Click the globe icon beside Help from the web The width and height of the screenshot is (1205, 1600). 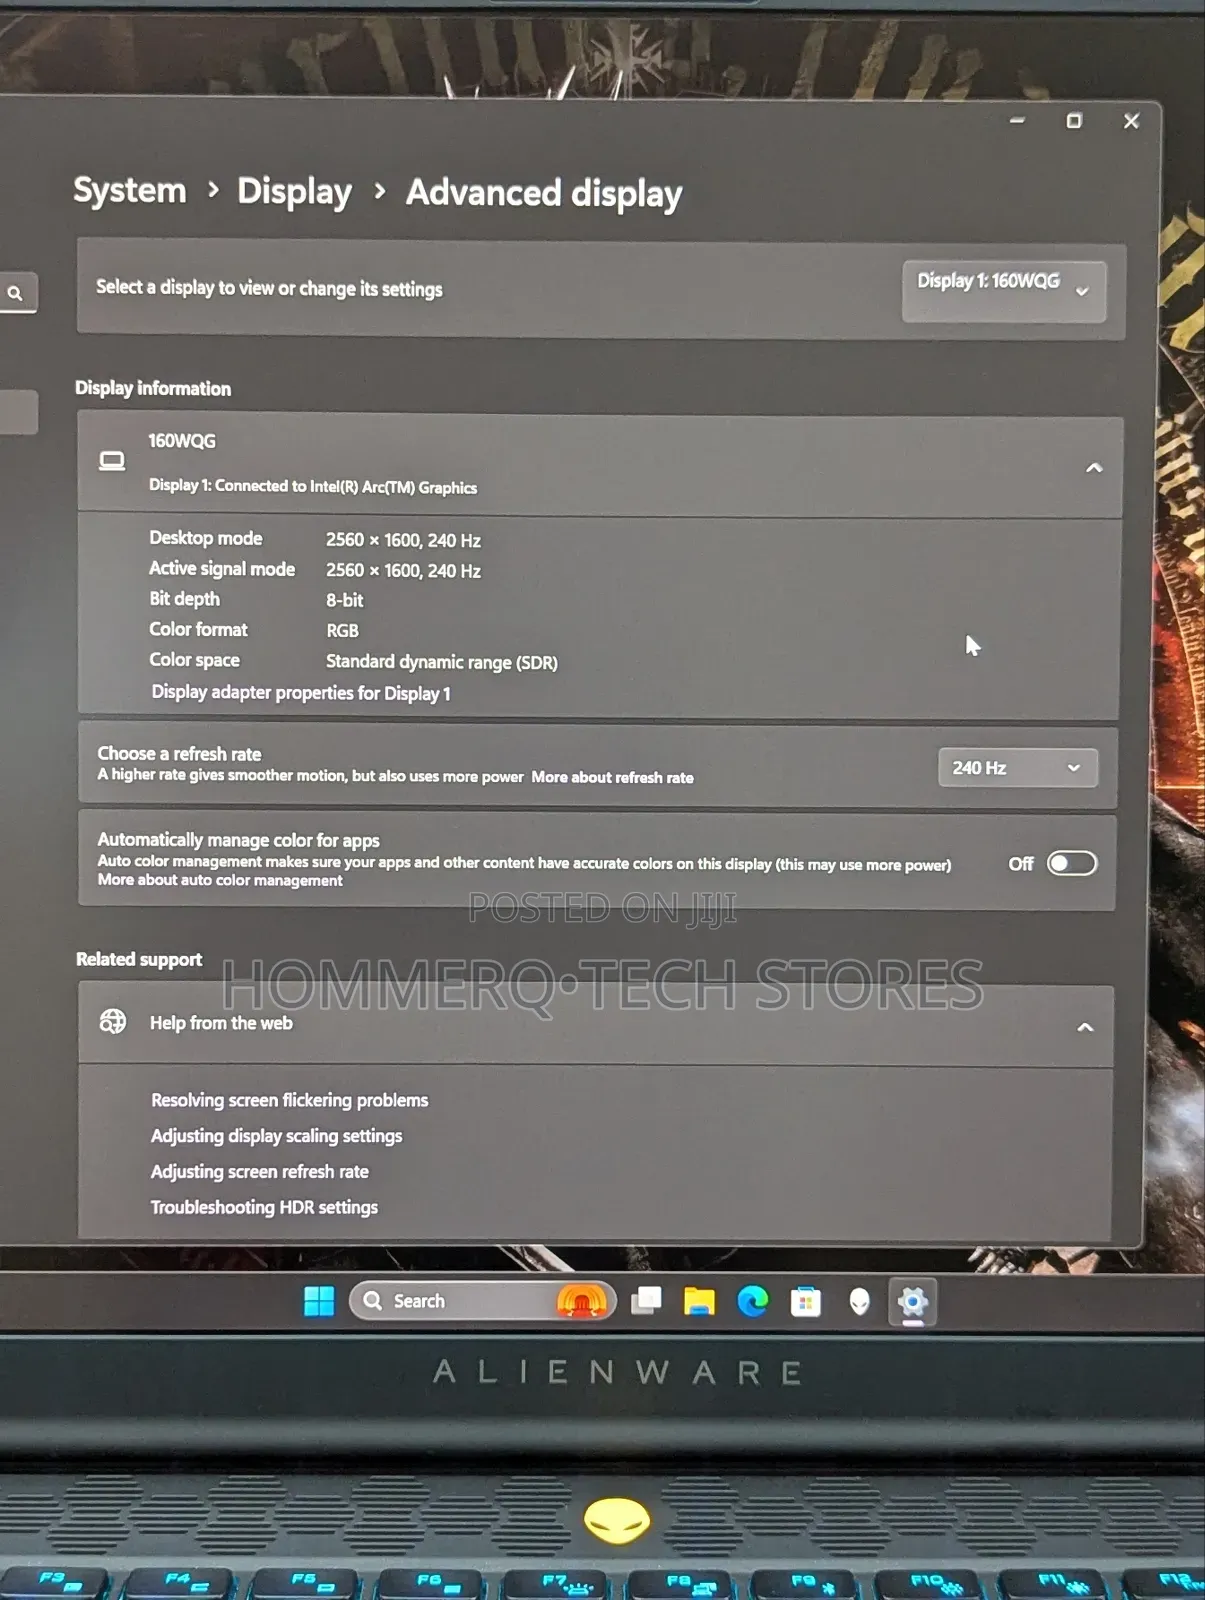tap(113, 1021)
